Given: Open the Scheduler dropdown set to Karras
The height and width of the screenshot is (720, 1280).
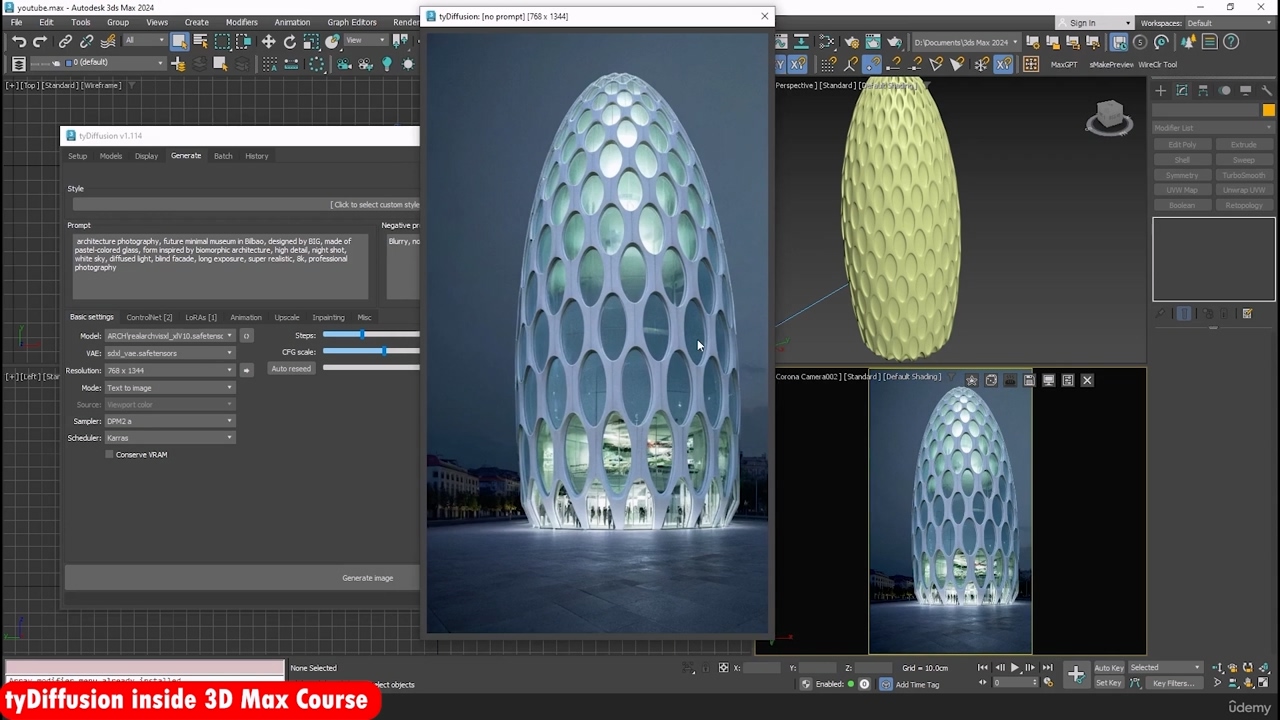Looking at the screenshot, I should coord(169,438).
